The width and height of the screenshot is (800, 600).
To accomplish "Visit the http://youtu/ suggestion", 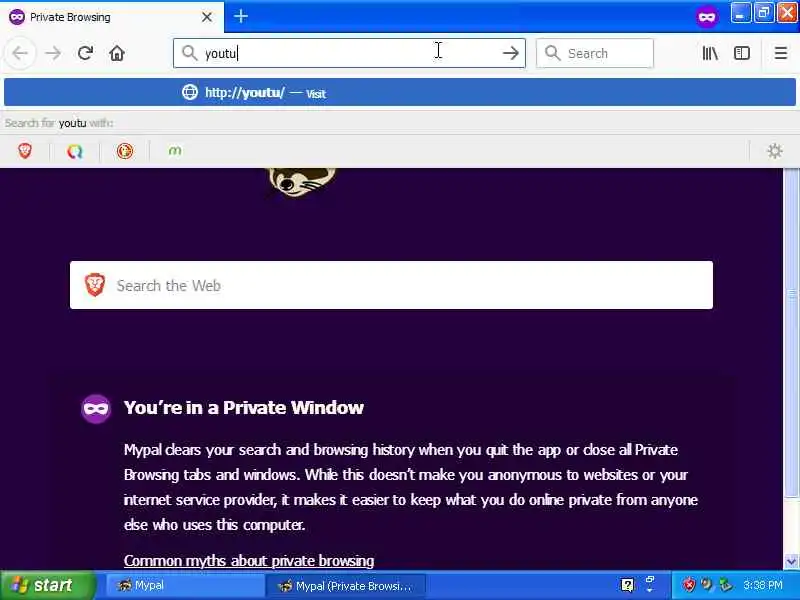I will [x=400, y=92].
